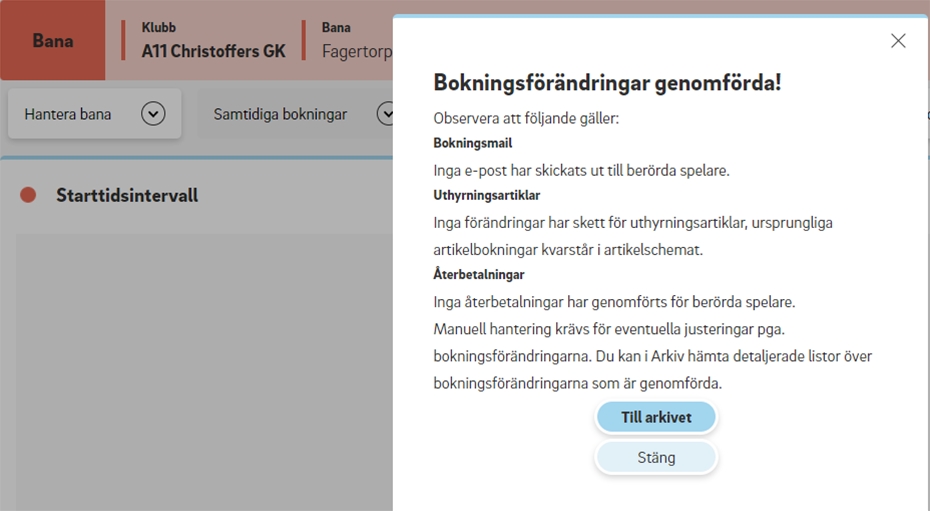Viewport: 930px width, 511px height.
Task: Click the Observera att följande gäller text
Action: (x=526, y=118)
